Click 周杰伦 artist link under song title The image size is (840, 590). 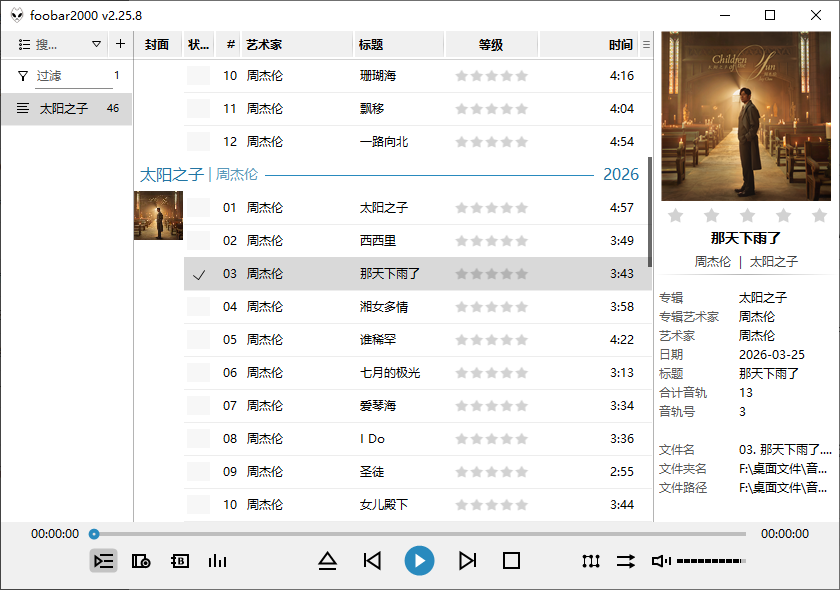click(x=712, y=262)
